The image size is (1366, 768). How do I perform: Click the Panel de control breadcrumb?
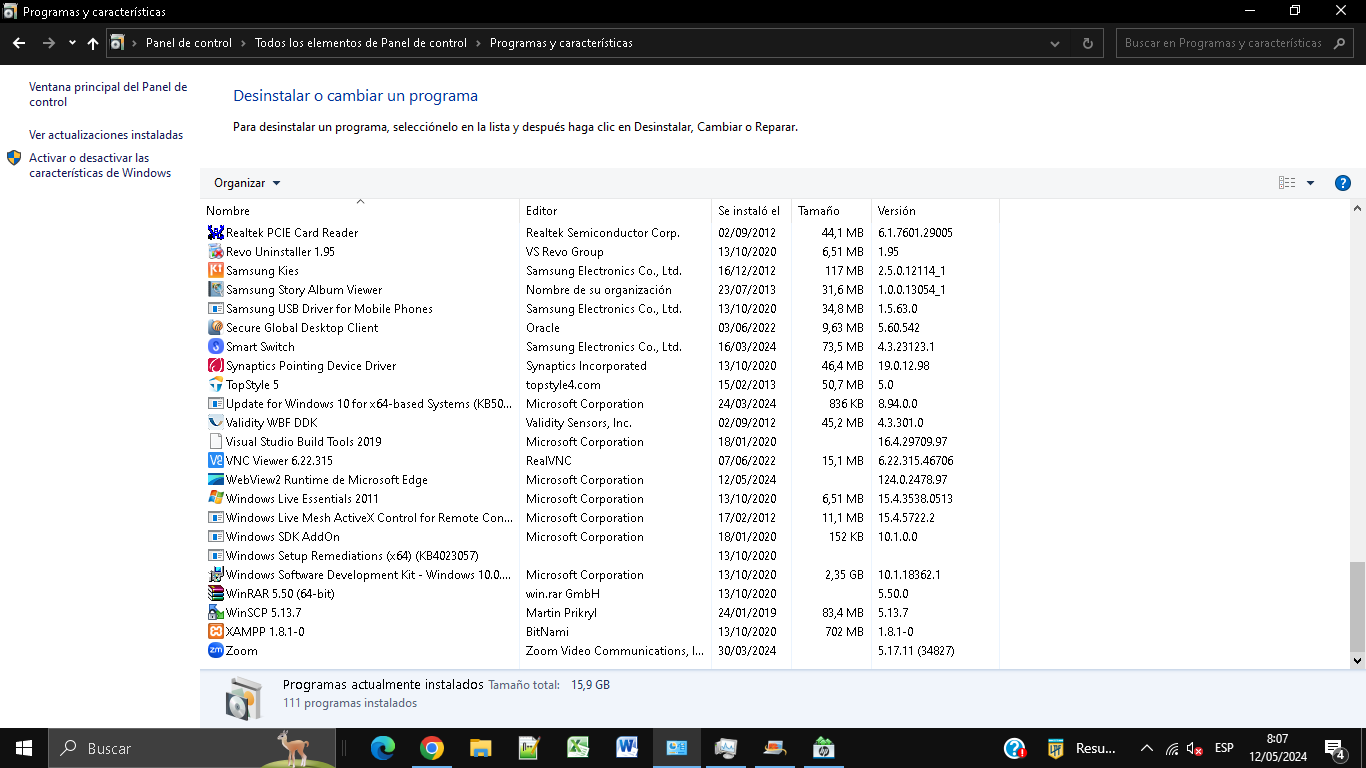[189, 43]
